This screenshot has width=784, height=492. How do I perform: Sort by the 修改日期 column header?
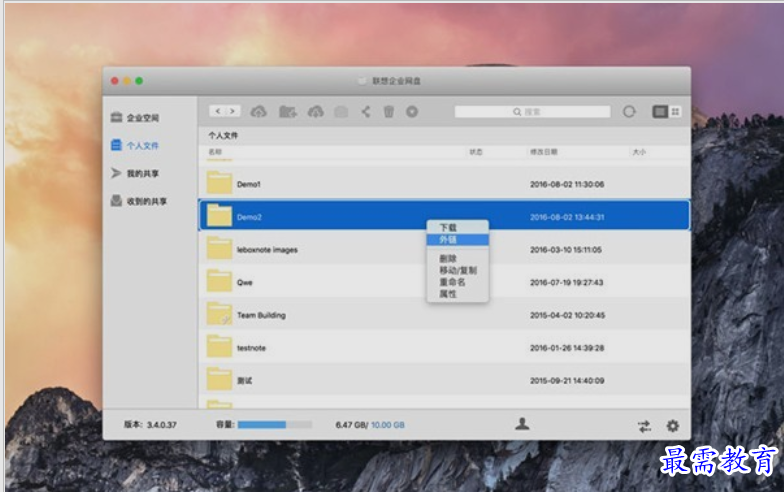tap(544, 152)
